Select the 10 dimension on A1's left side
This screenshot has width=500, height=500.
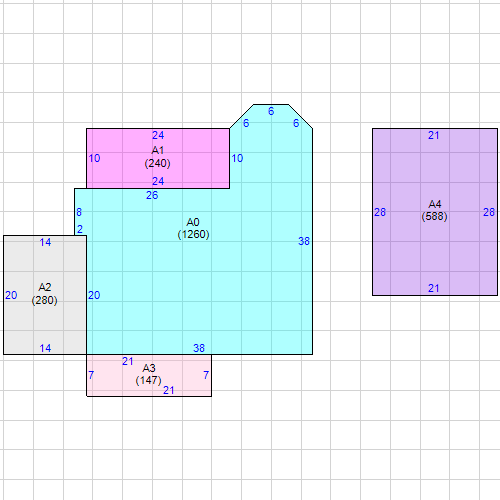(x=94, y=158)
